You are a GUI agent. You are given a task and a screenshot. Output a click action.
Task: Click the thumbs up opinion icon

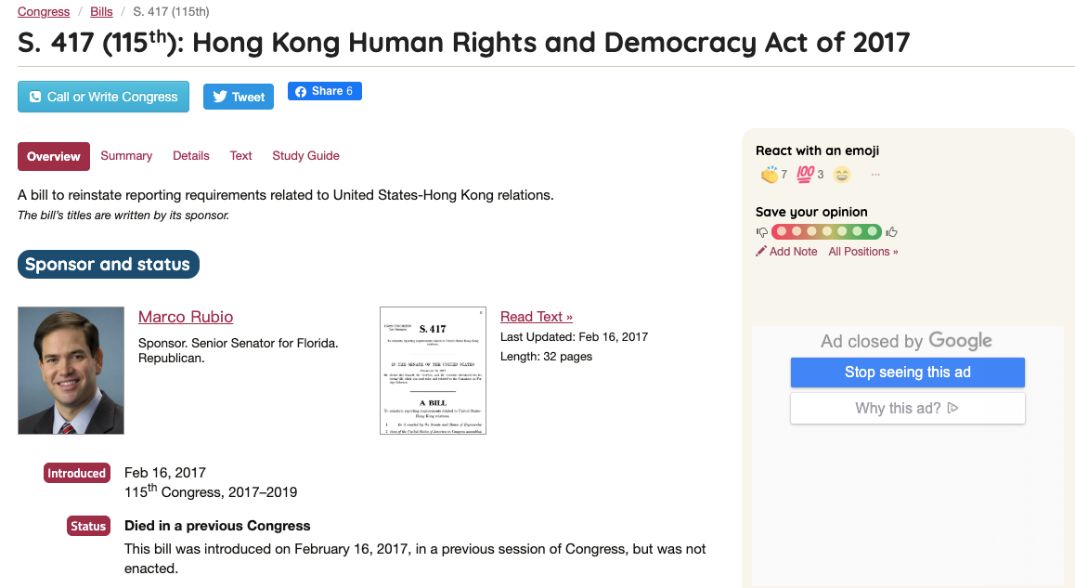[x=891, y=232]
